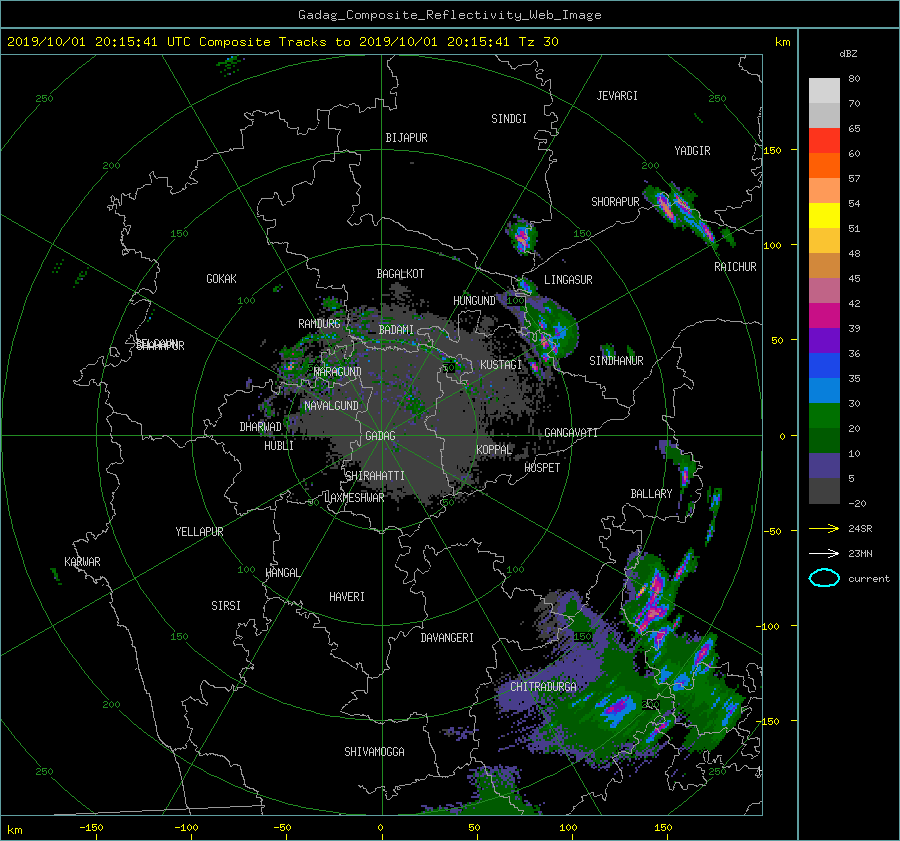The width and height of the screenshot is (900, 841).
Task: Click the storm cell north of Lingasur
Action: (522, 235)
